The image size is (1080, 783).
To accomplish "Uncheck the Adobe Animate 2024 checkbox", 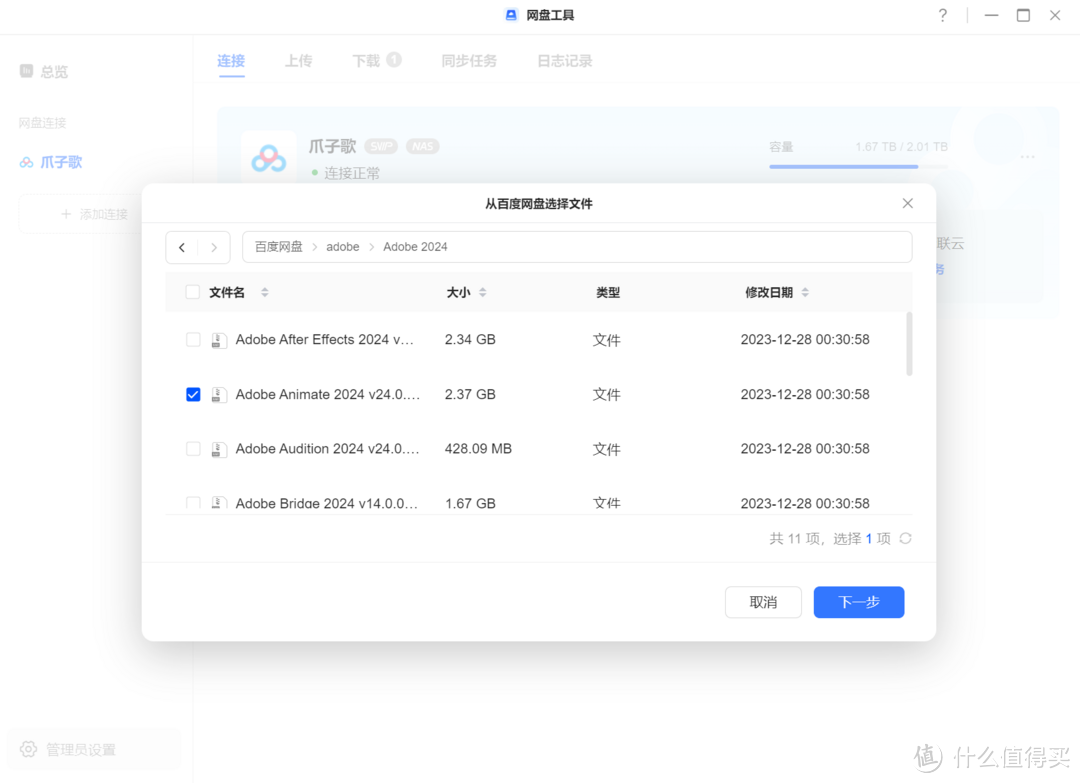I will tap(193, 394).
